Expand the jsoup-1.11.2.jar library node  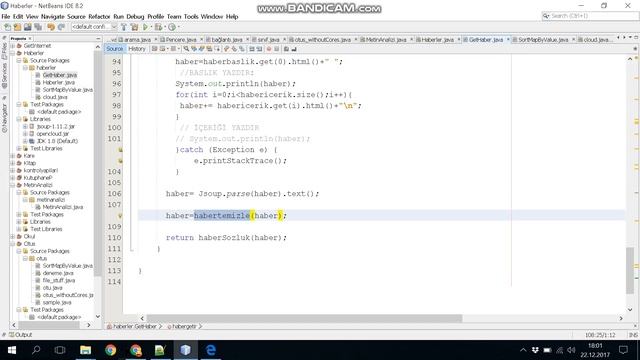(x=25, y=127)
